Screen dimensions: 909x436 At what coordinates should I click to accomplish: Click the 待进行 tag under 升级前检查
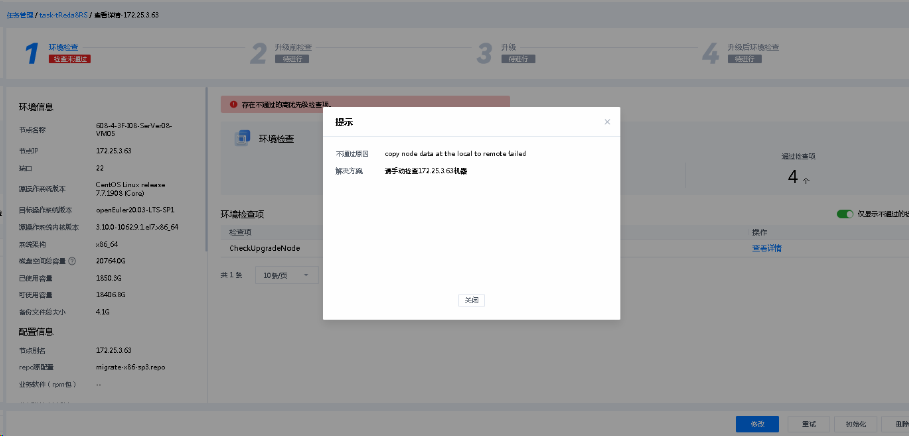tap(291, 59)
